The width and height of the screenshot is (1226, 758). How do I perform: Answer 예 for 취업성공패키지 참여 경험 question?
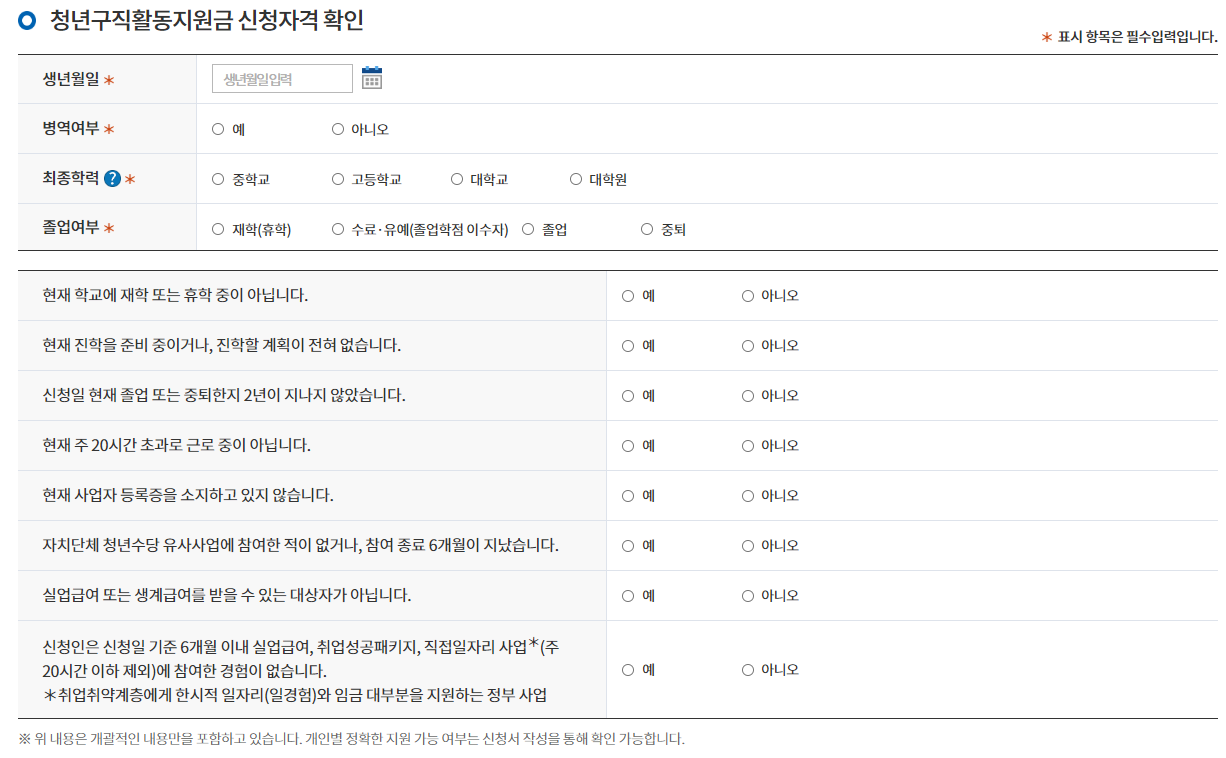click(x=628, y=670)
